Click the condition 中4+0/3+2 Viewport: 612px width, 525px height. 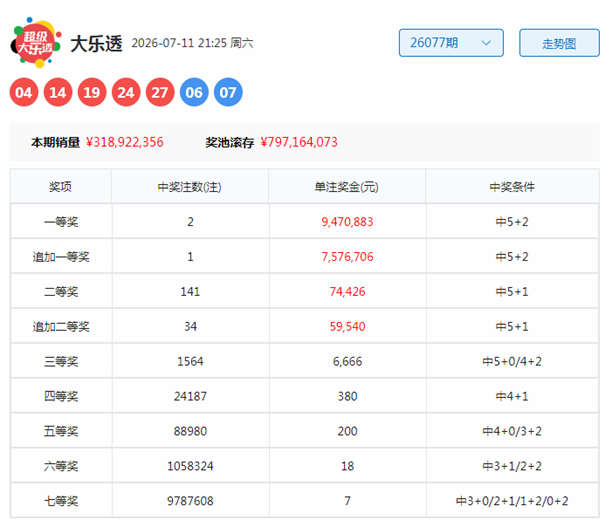pyautogui.click(x=512, y=431)
